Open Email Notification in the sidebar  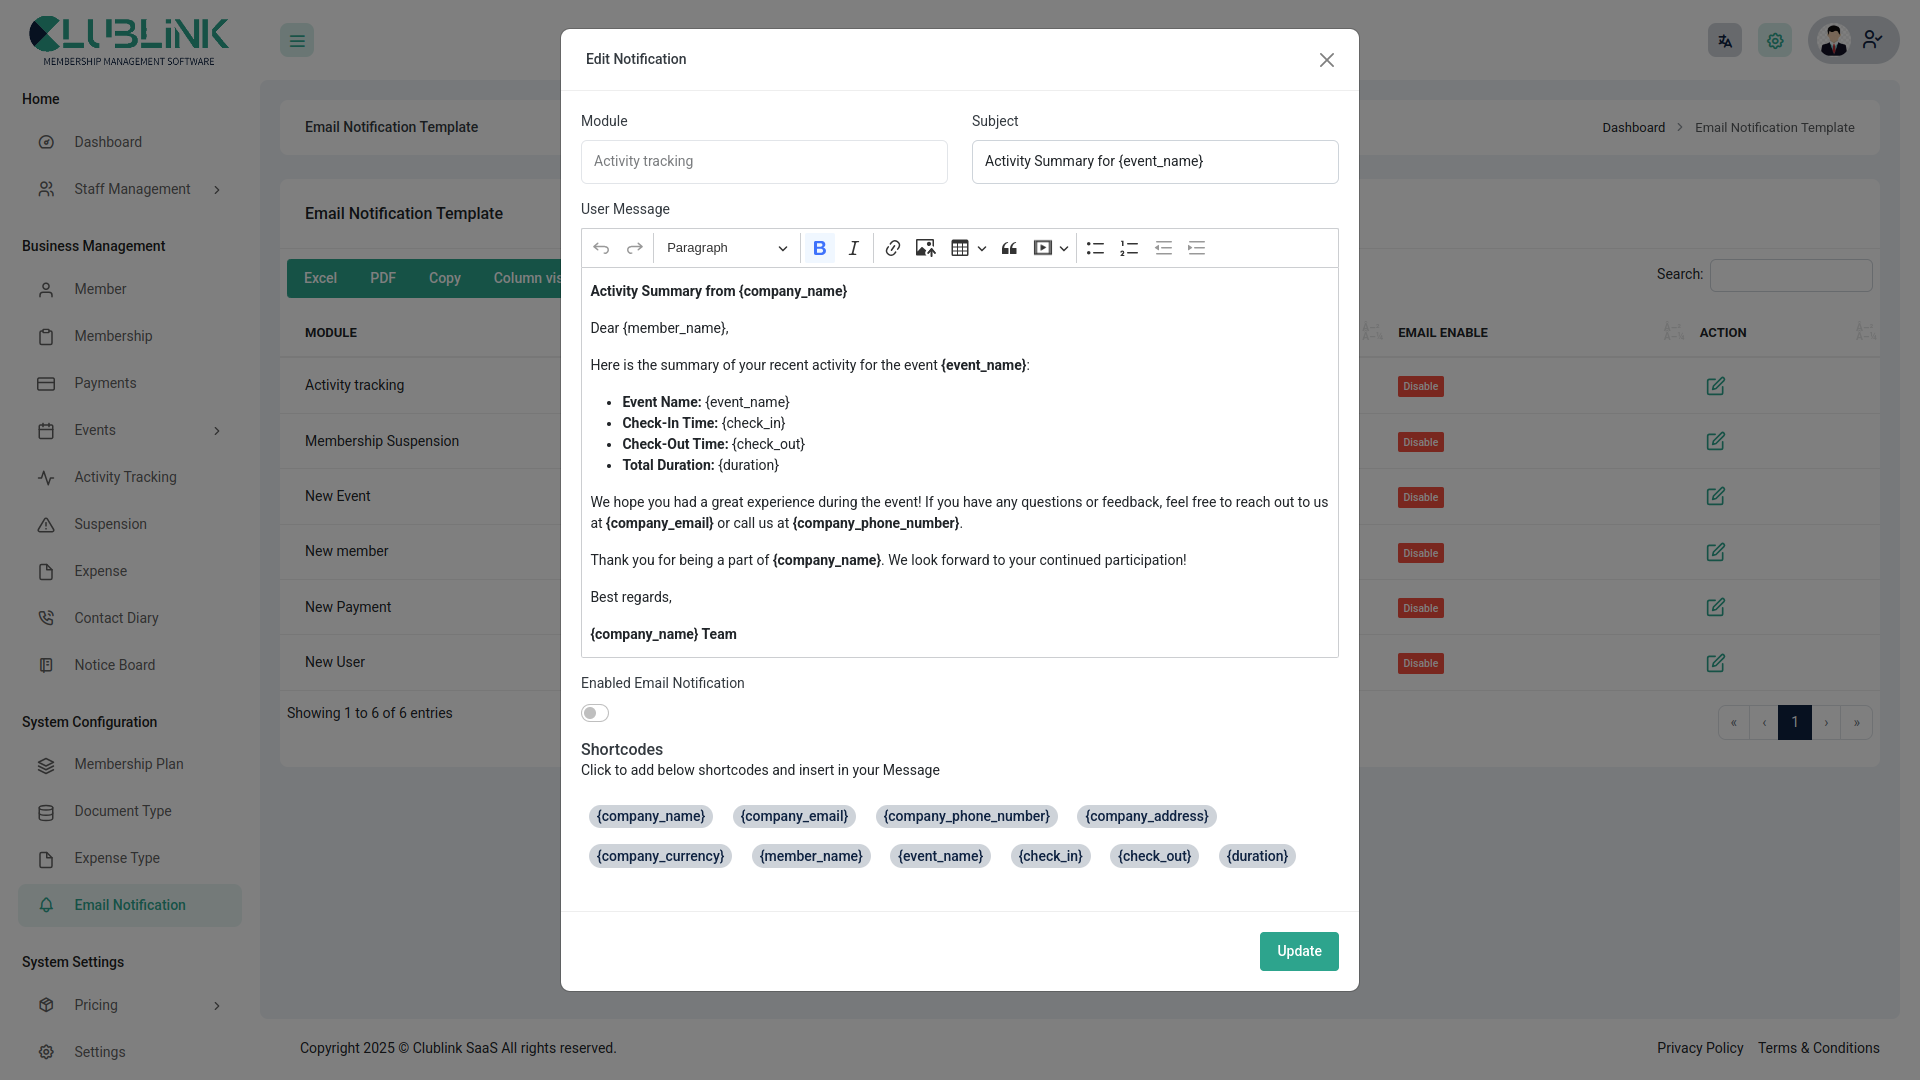pos(129,904)
